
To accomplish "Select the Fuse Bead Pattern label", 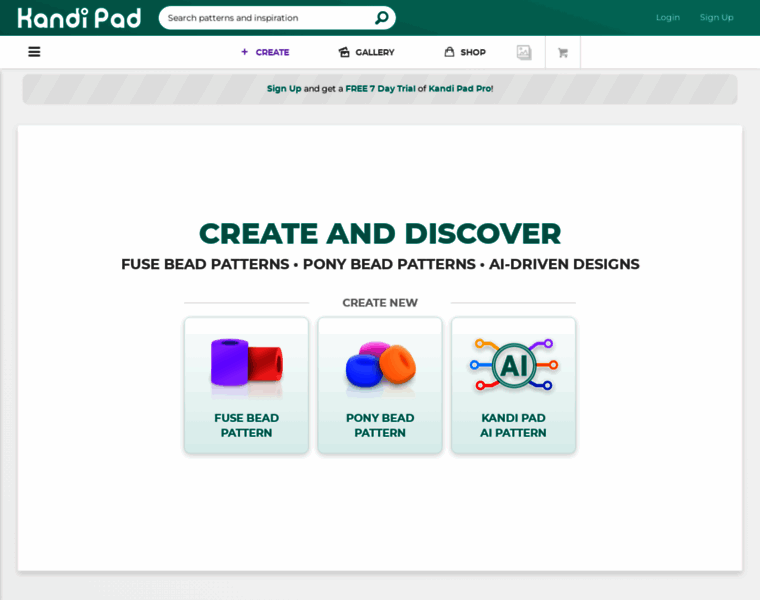I will coord(246,425).
